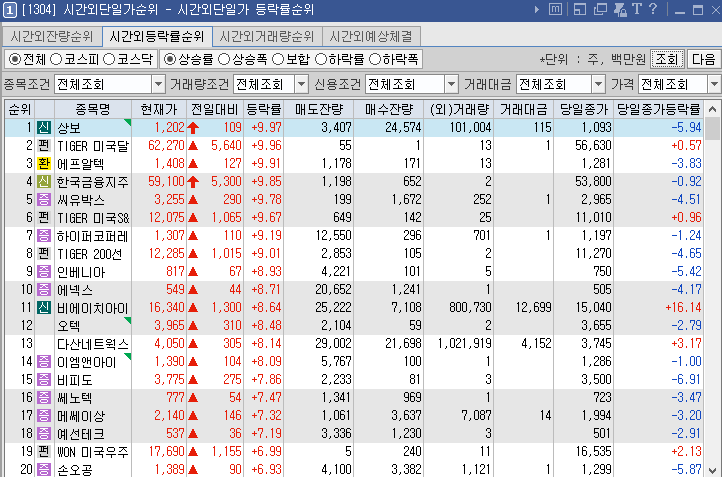This screenshot has width=722, height=477.
Task: Click the red up arrow on 상보 row
Action: coord(193,128)
